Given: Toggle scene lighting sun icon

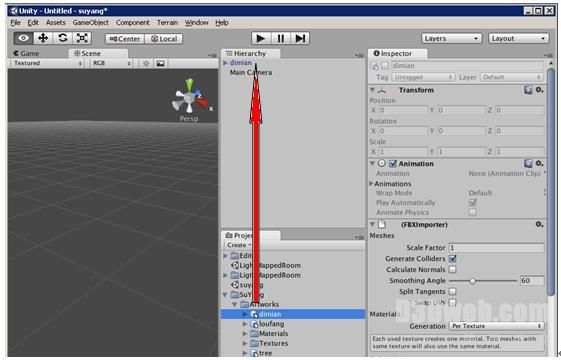Looking at the screenshot, I should [x=146, y=63].
